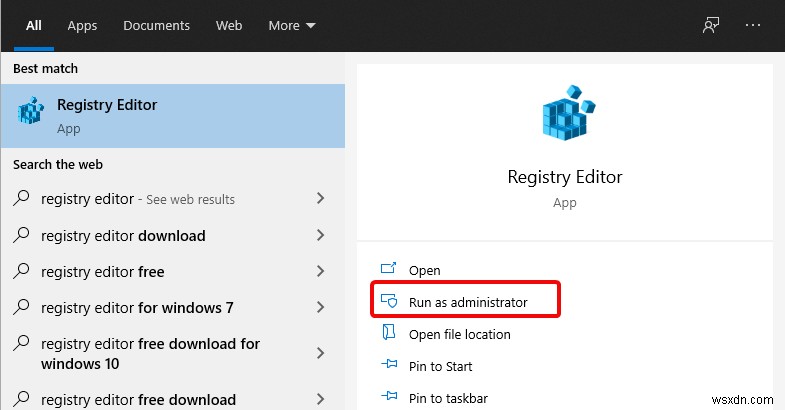The height and width of the screenshot is (410, 785).
Task: Select Registry Editor best match result
Action: click(x=173, y=116)
